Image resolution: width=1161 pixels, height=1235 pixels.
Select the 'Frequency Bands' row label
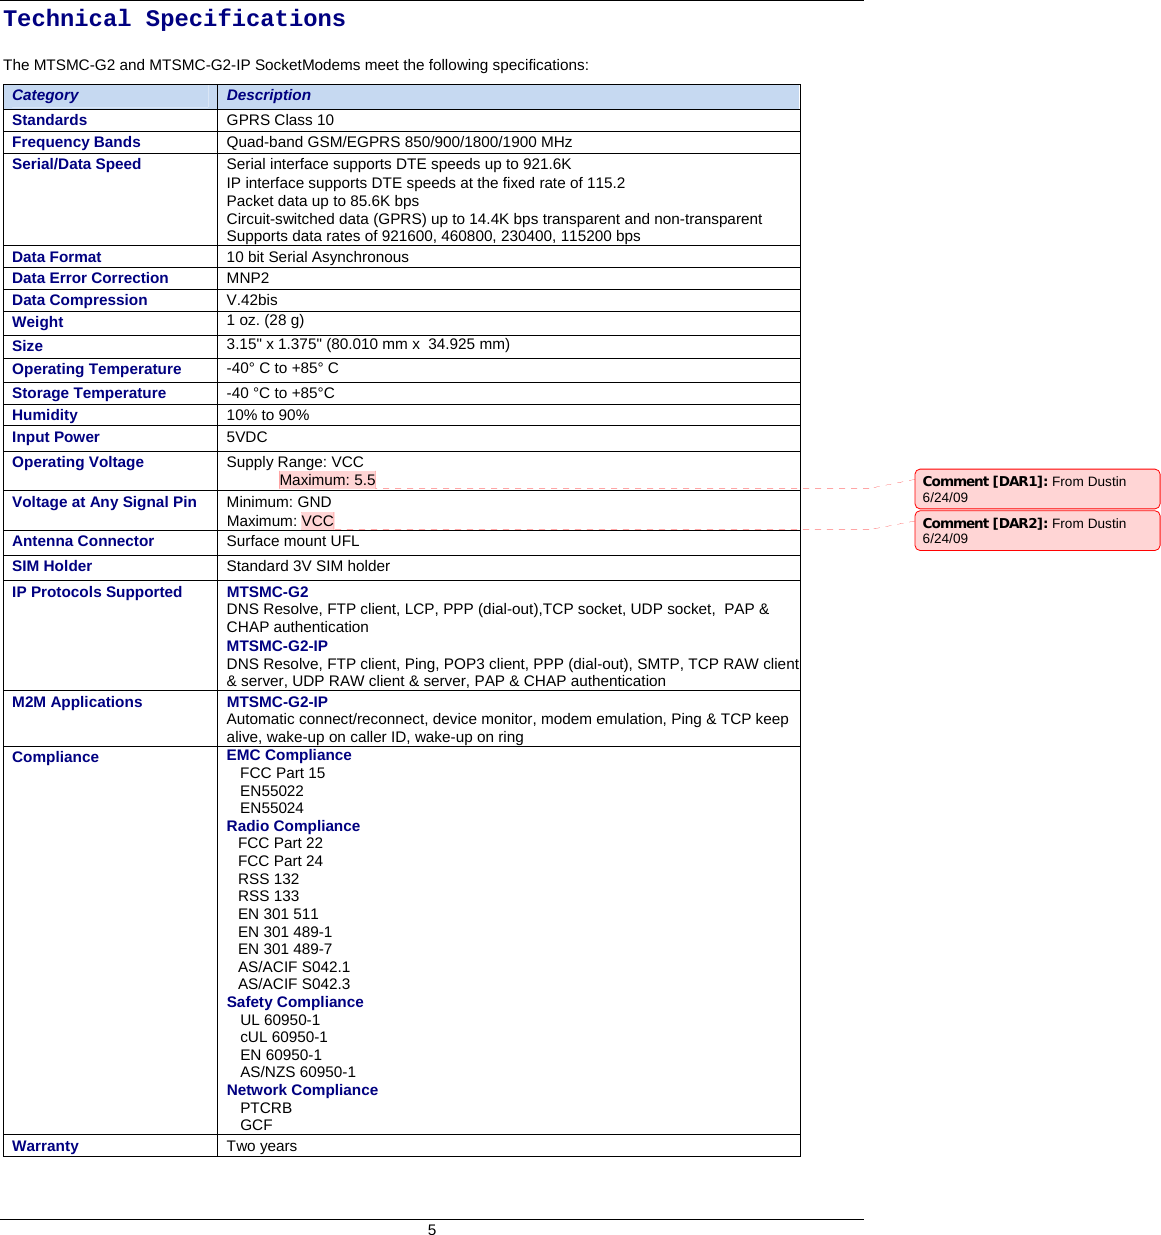(76, 142)
